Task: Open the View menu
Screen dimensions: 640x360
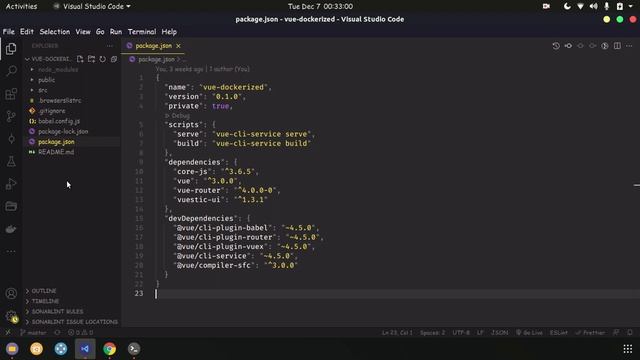Action: (x=83, y=32)
